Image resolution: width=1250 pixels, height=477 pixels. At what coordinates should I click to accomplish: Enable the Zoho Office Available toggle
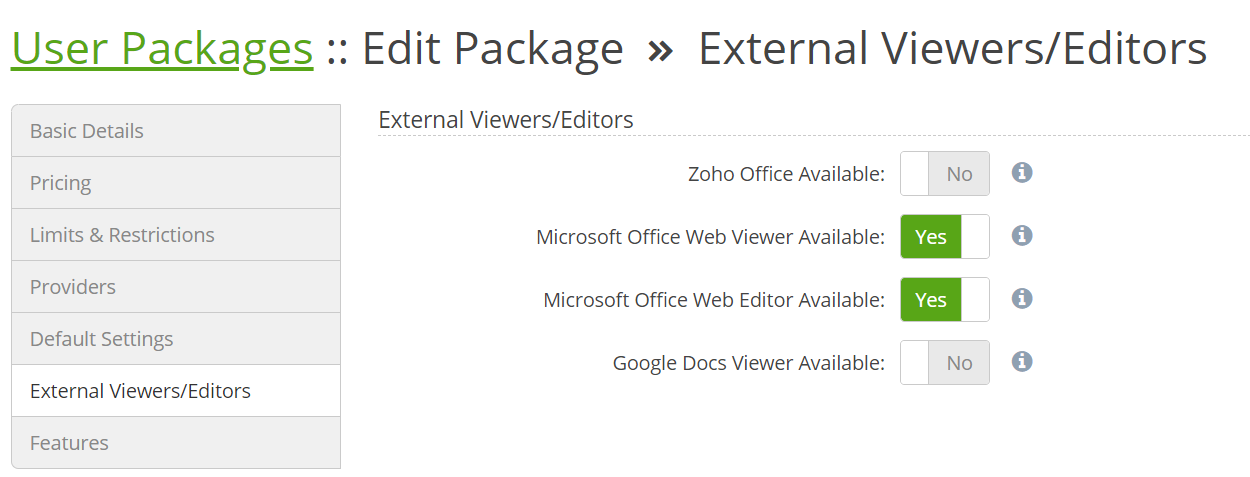[x=944, y=174]
